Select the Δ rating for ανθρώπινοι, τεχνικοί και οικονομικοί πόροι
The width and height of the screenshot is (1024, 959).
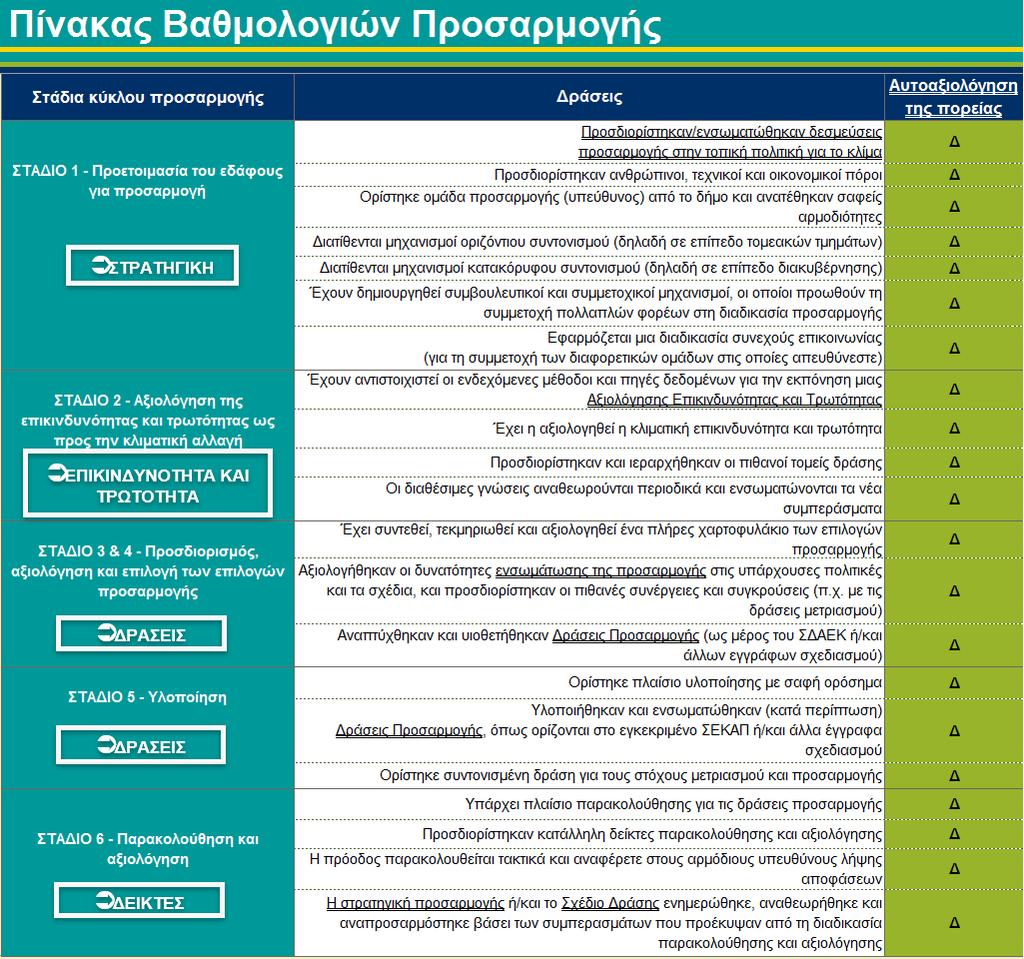(x=954, y=174)
